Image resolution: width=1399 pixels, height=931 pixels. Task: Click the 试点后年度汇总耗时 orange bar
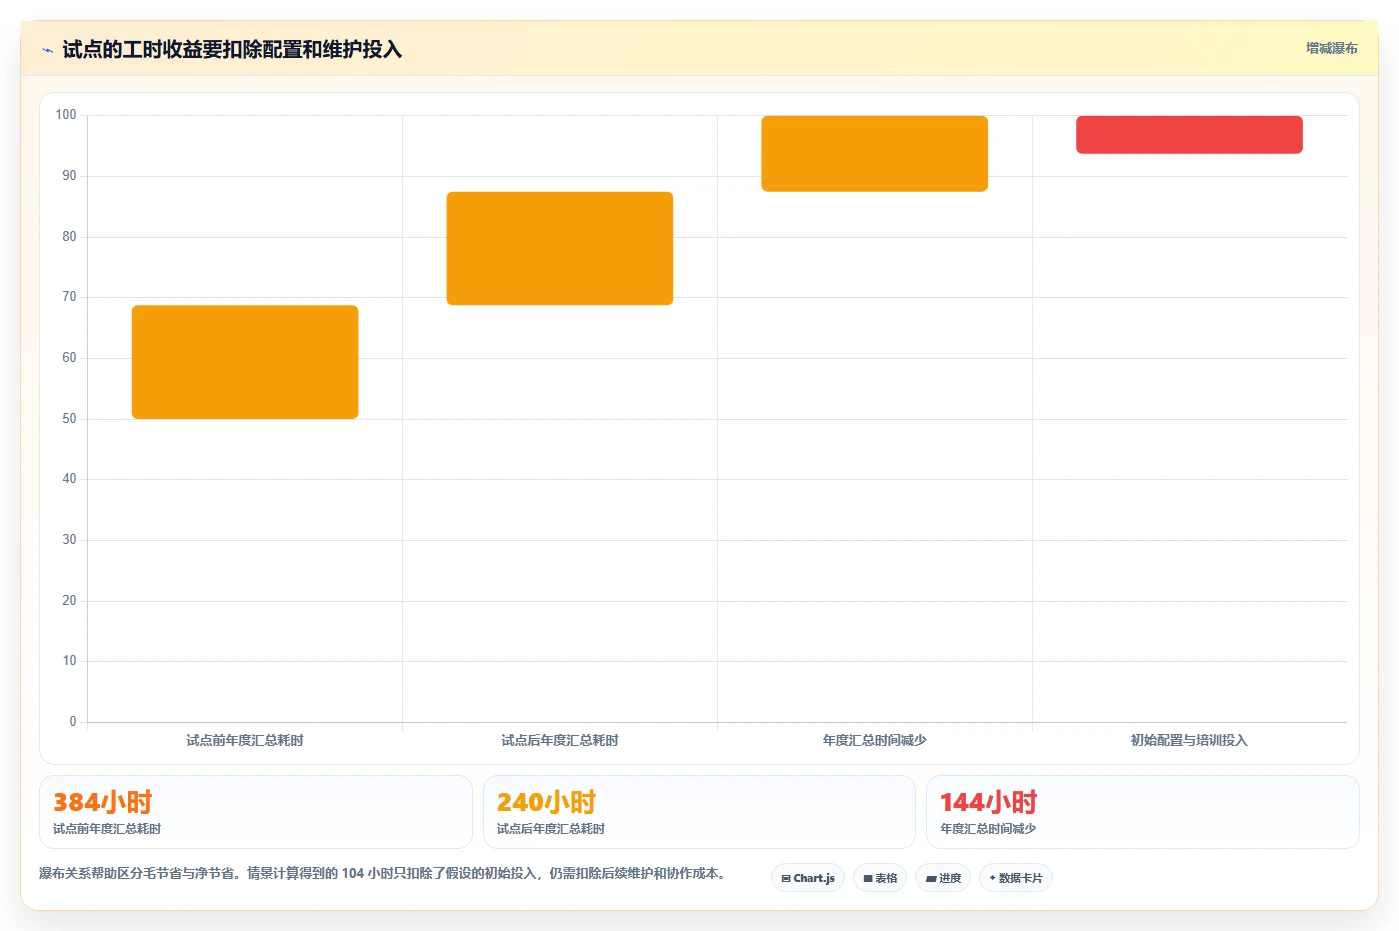560,248
